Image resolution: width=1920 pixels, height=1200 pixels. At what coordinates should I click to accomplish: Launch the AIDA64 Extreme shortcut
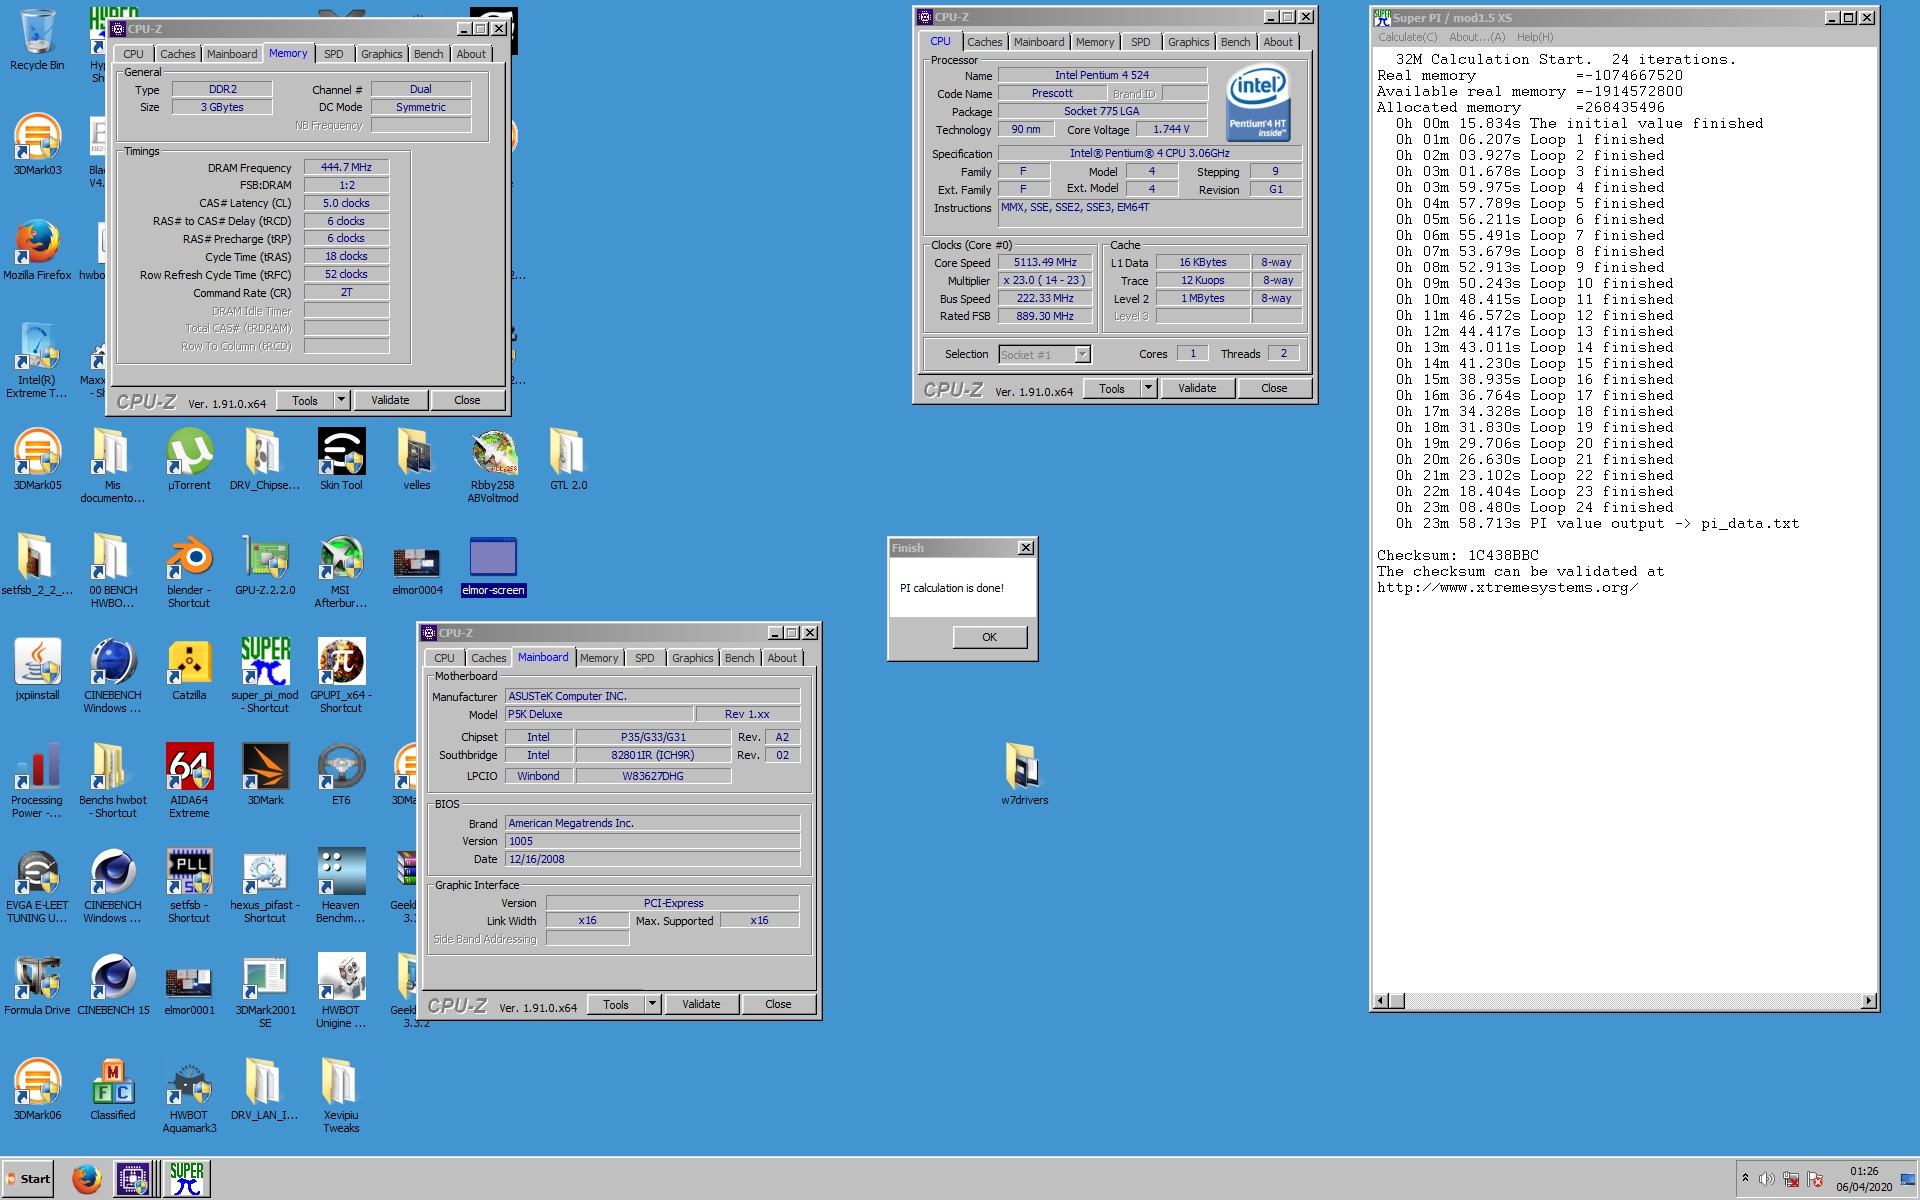[x=189, y=769]
